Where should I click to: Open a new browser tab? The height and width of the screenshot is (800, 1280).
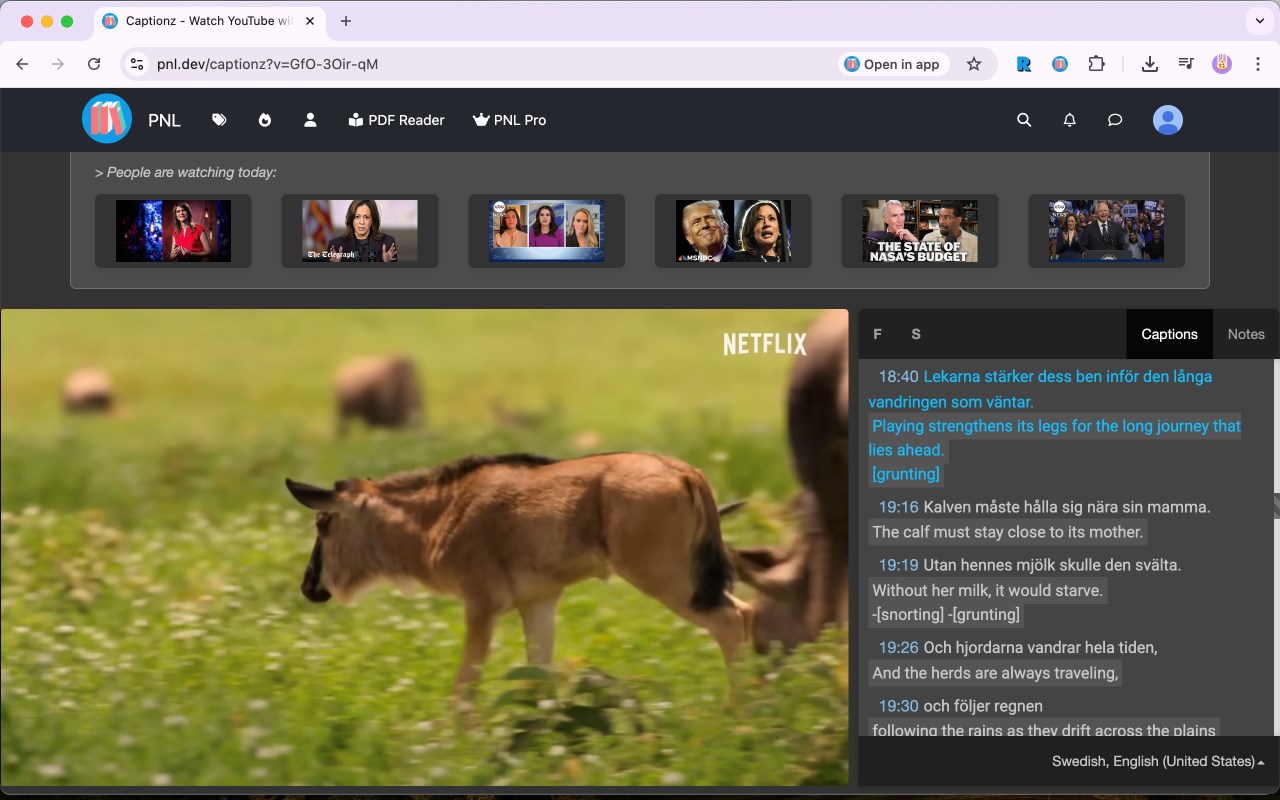[x=346, y=21]
